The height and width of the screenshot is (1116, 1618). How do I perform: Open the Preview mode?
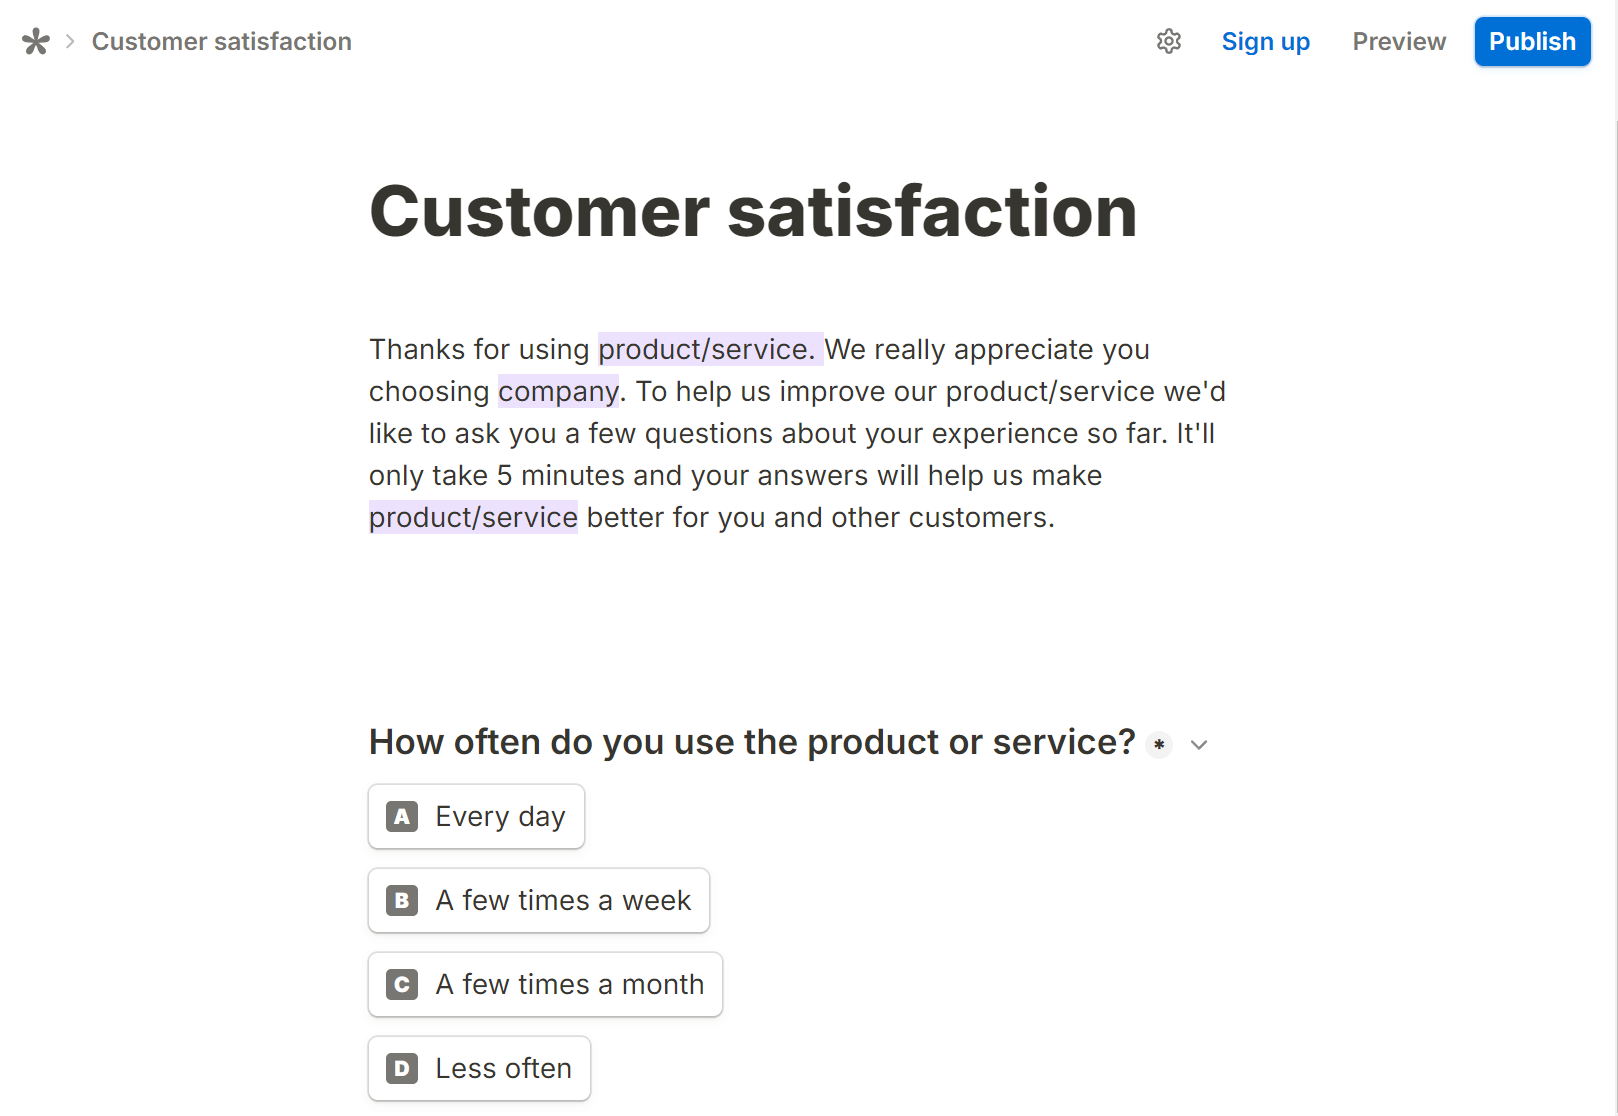(1399, 41)
